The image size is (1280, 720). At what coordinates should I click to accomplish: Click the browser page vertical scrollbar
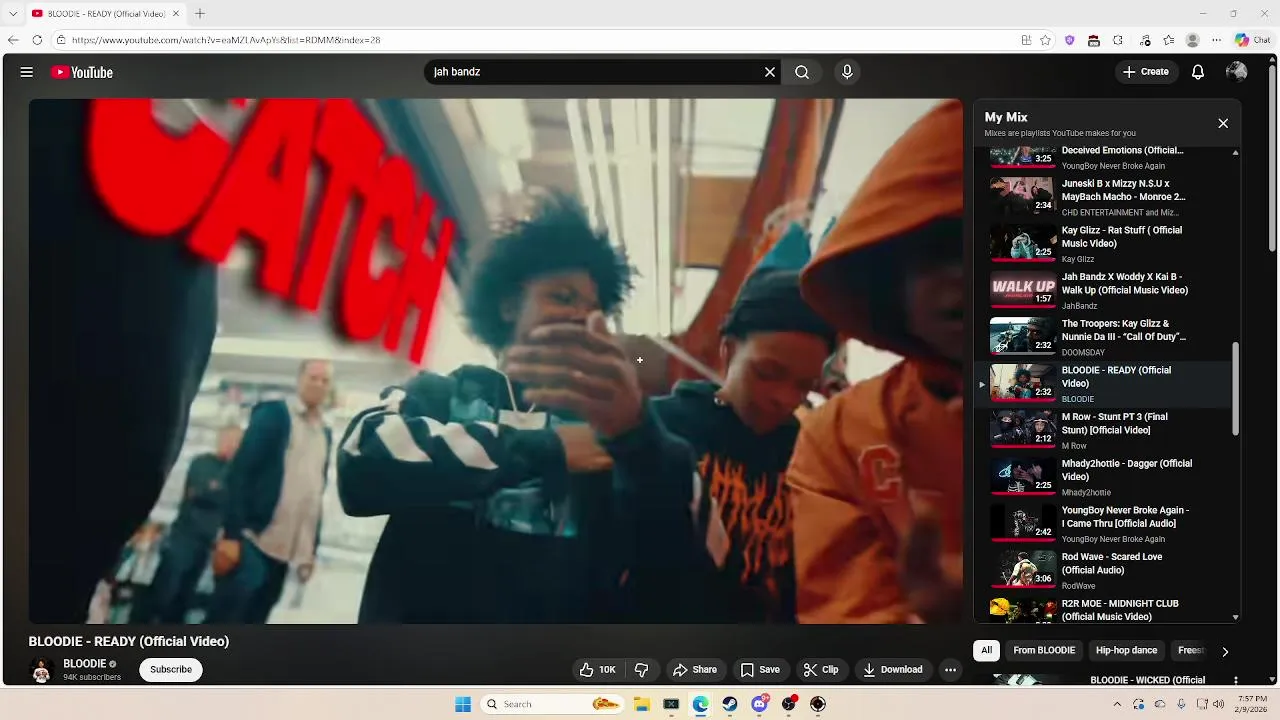click(x=1272, y=156)
